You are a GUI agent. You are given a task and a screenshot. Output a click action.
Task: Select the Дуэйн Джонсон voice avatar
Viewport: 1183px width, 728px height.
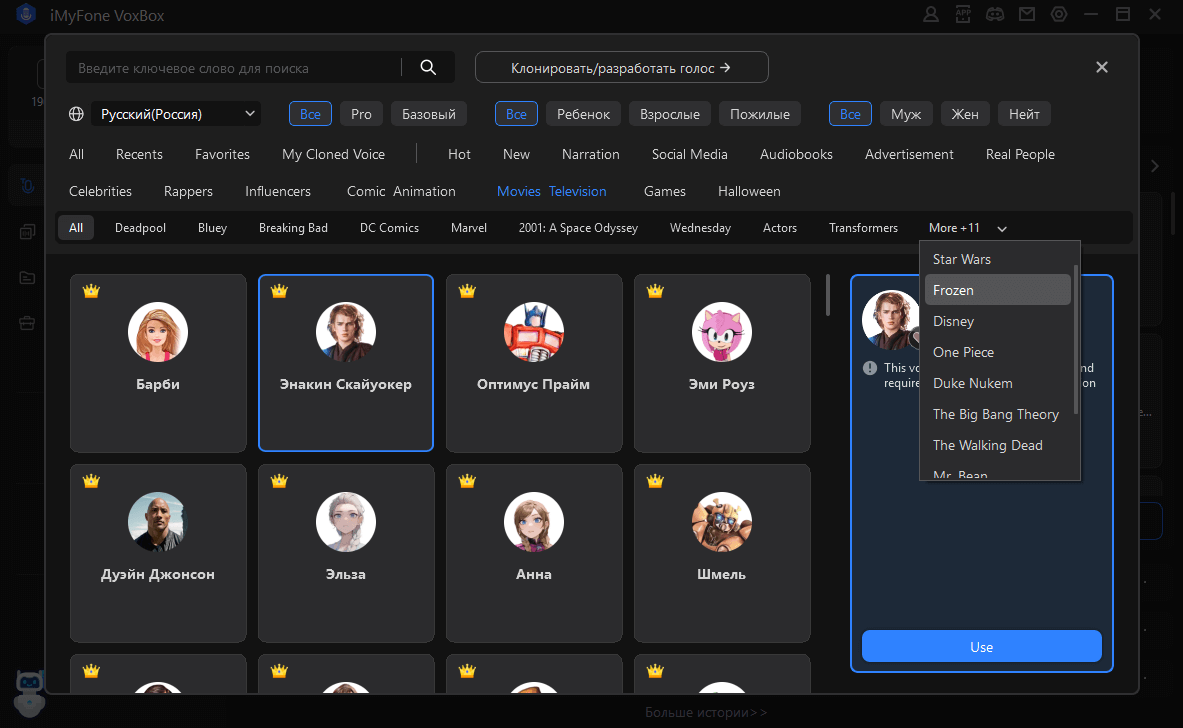(x=158, y=522)
